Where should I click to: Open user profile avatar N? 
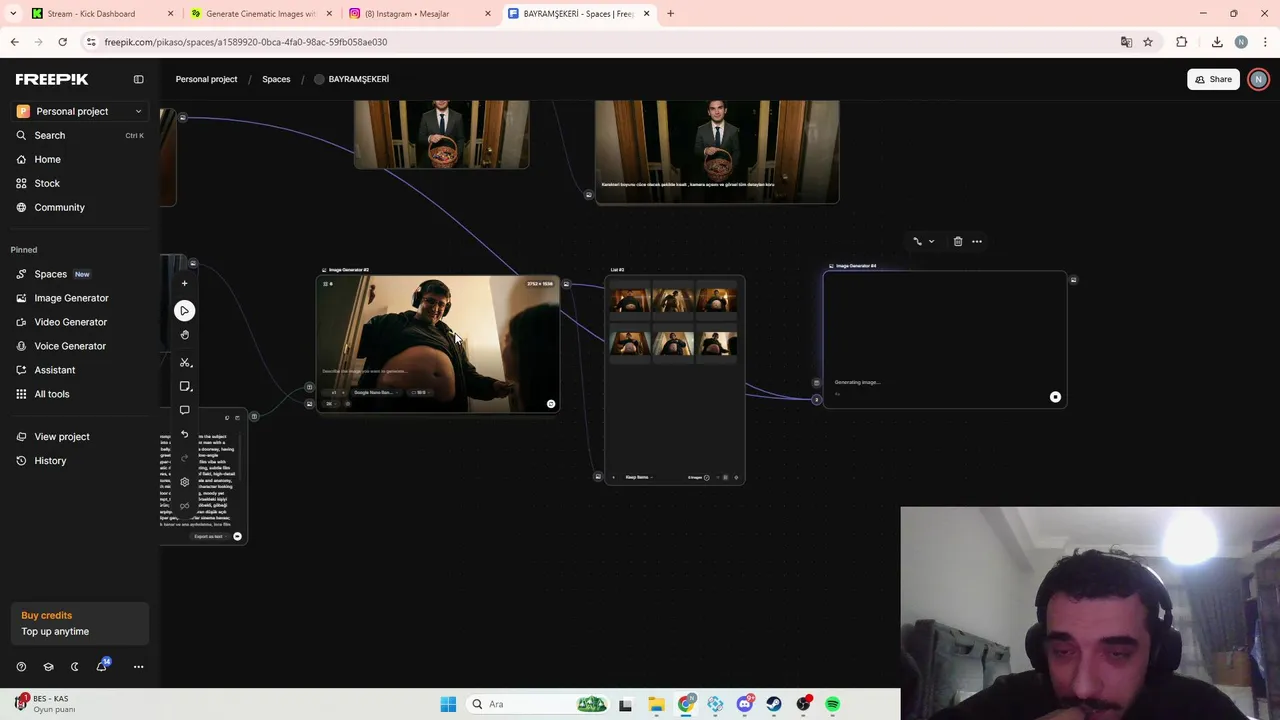tap(1259, 79)
